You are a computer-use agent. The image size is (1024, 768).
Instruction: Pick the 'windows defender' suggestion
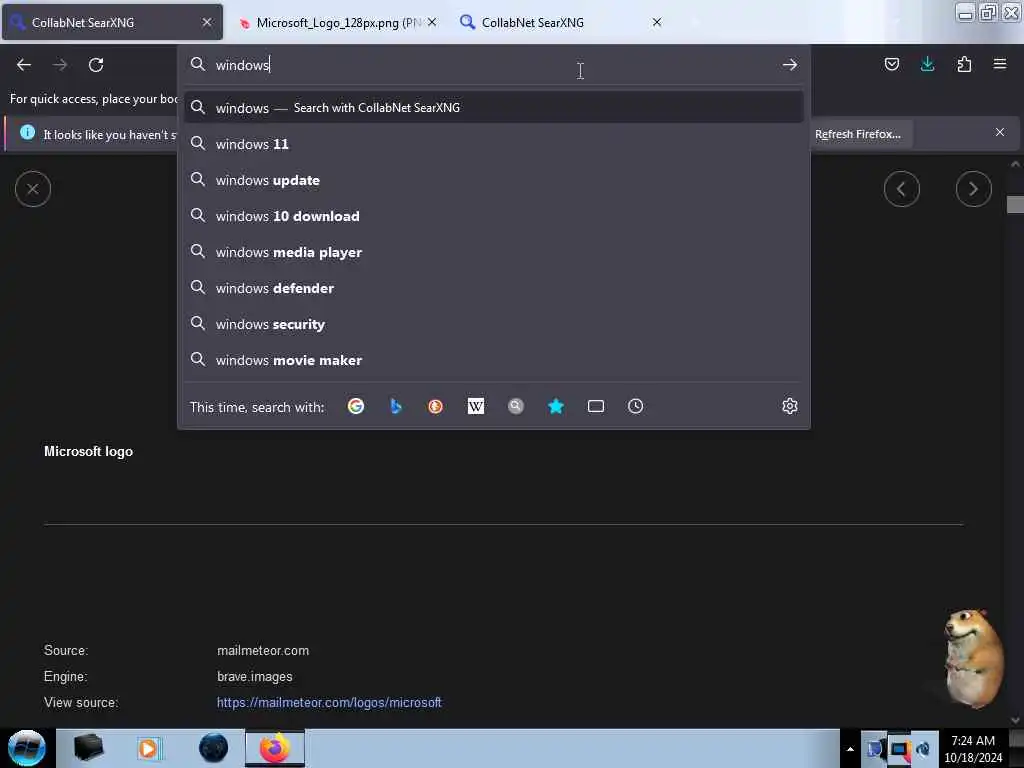[494, 288]
